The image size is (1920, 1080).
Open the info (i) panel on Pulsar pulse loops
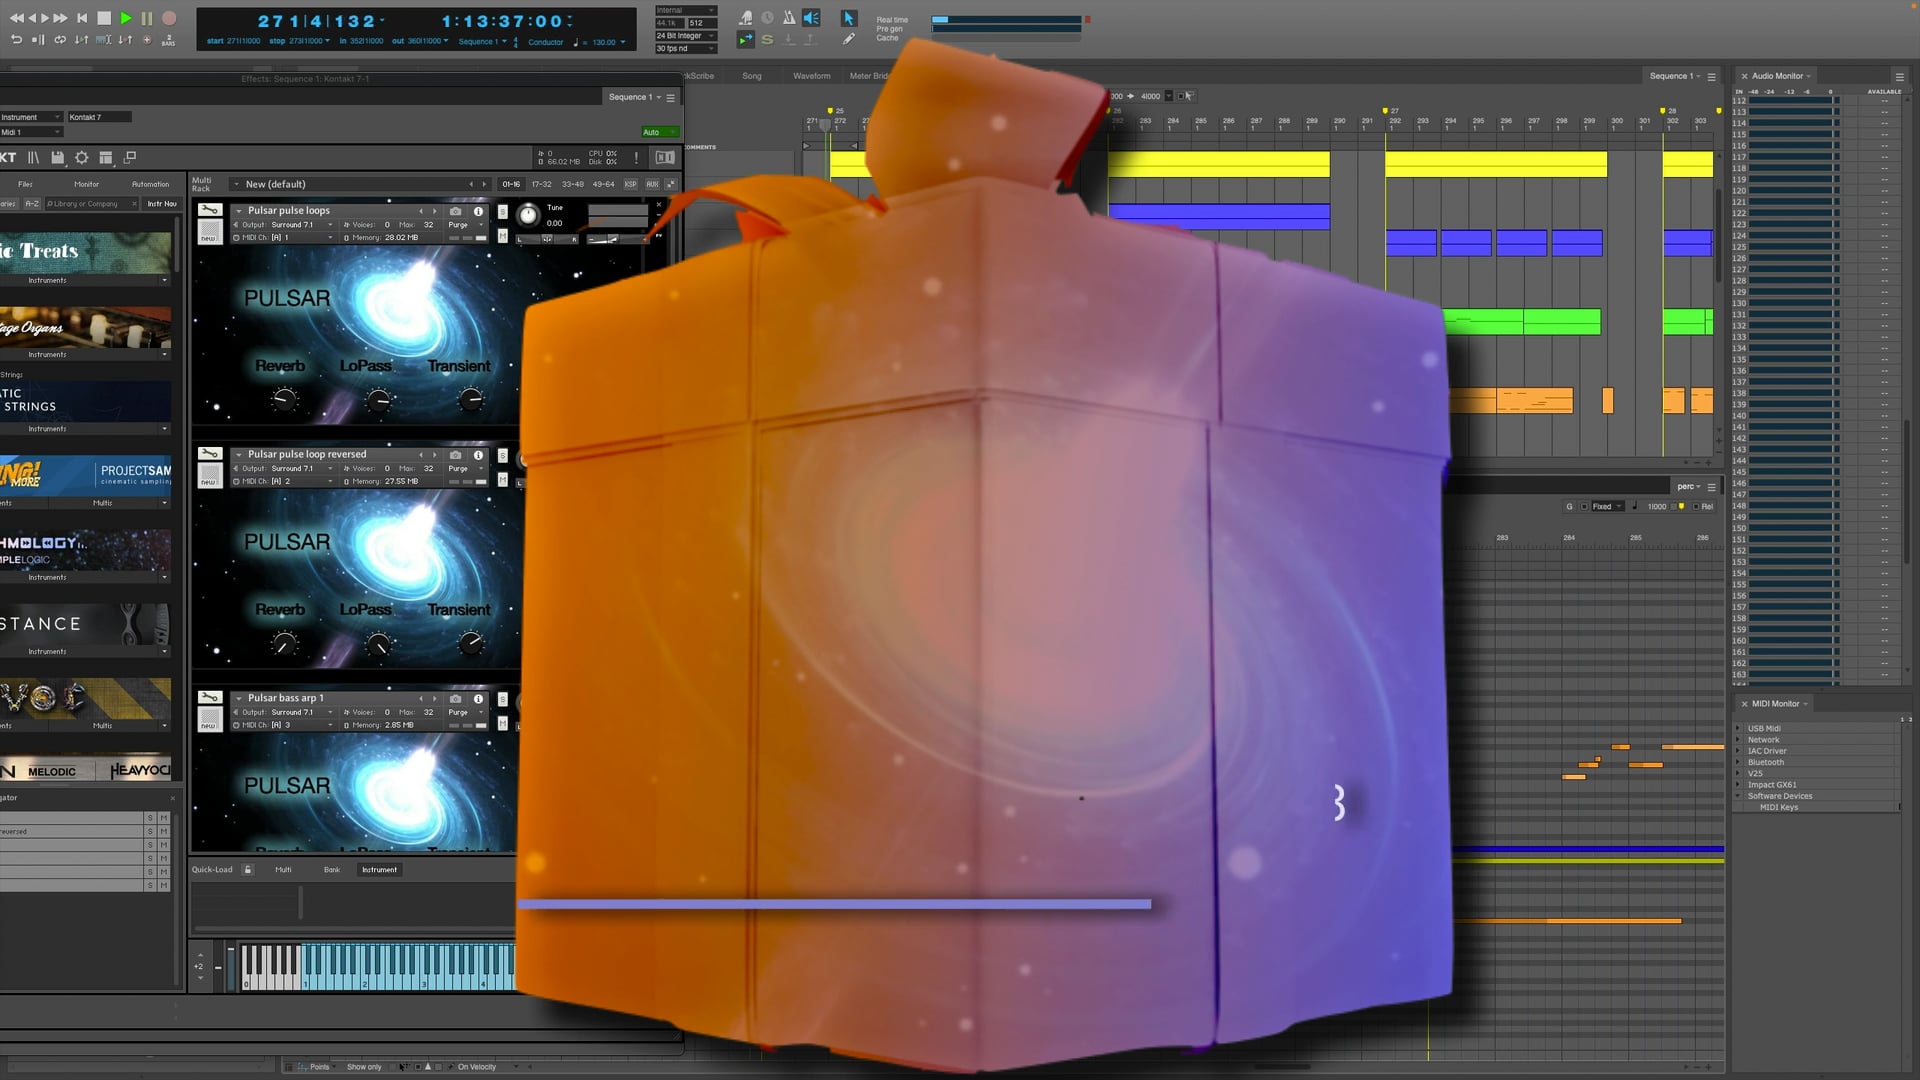(x=478, y=211)
